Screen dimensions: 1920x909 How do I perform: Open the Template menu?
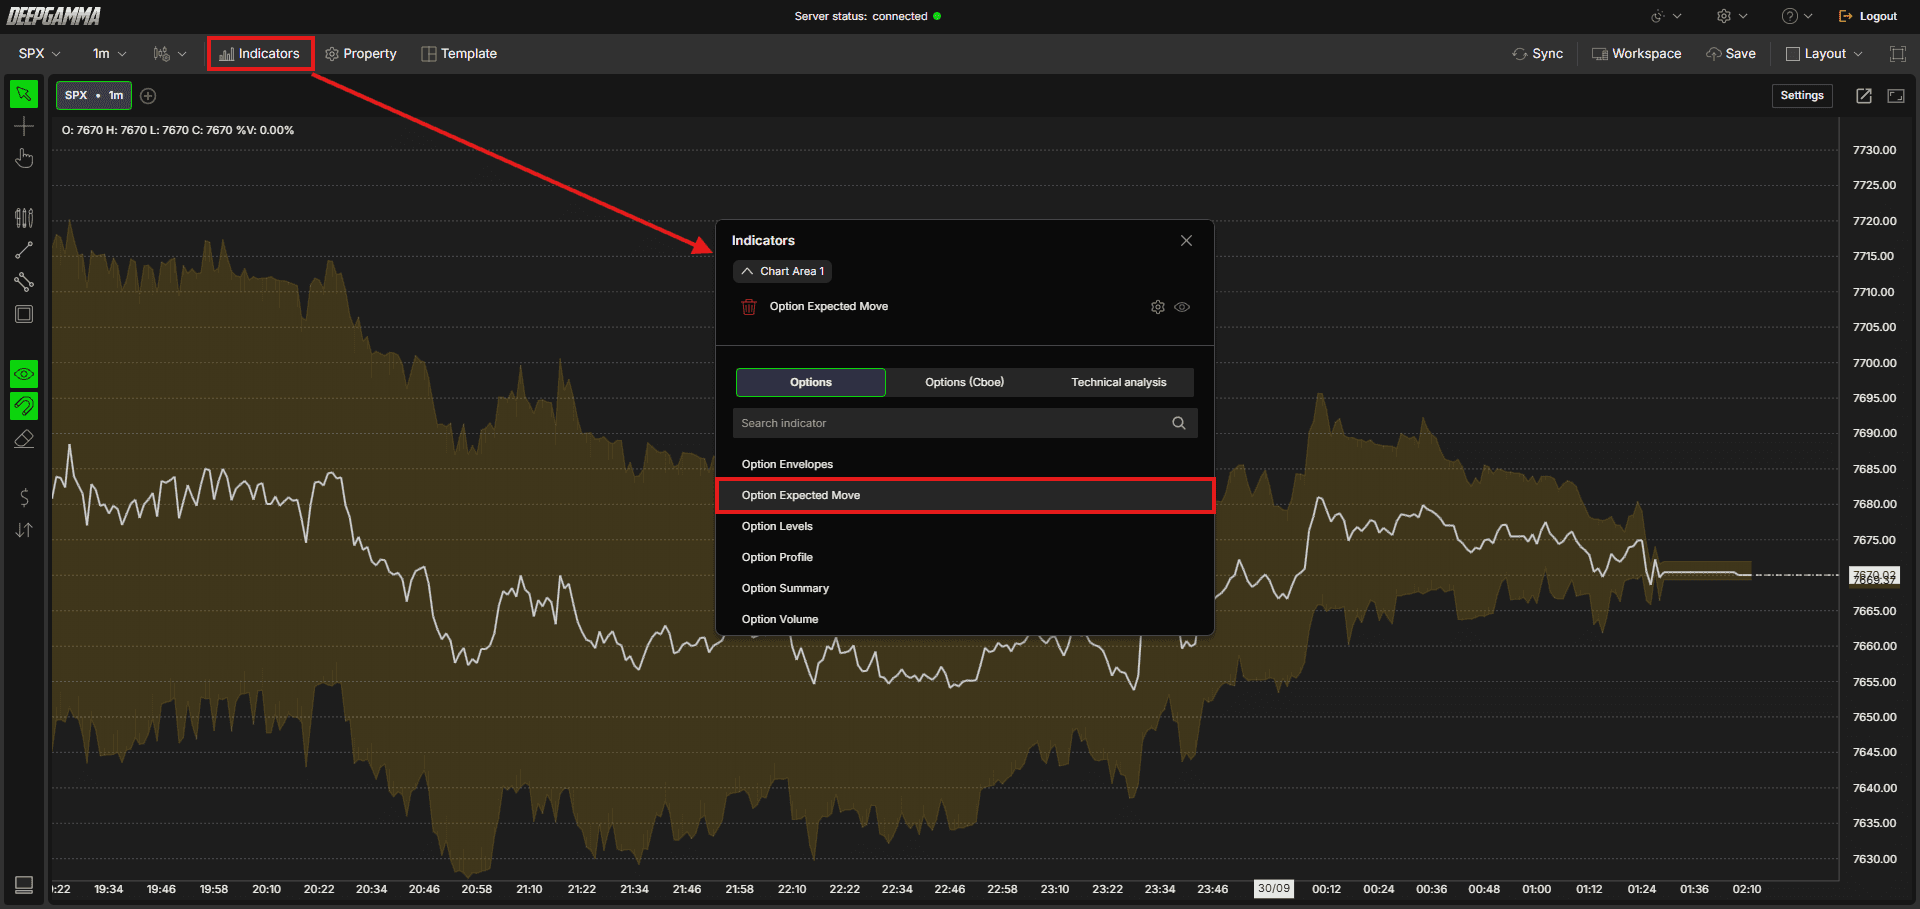(459, 54)
